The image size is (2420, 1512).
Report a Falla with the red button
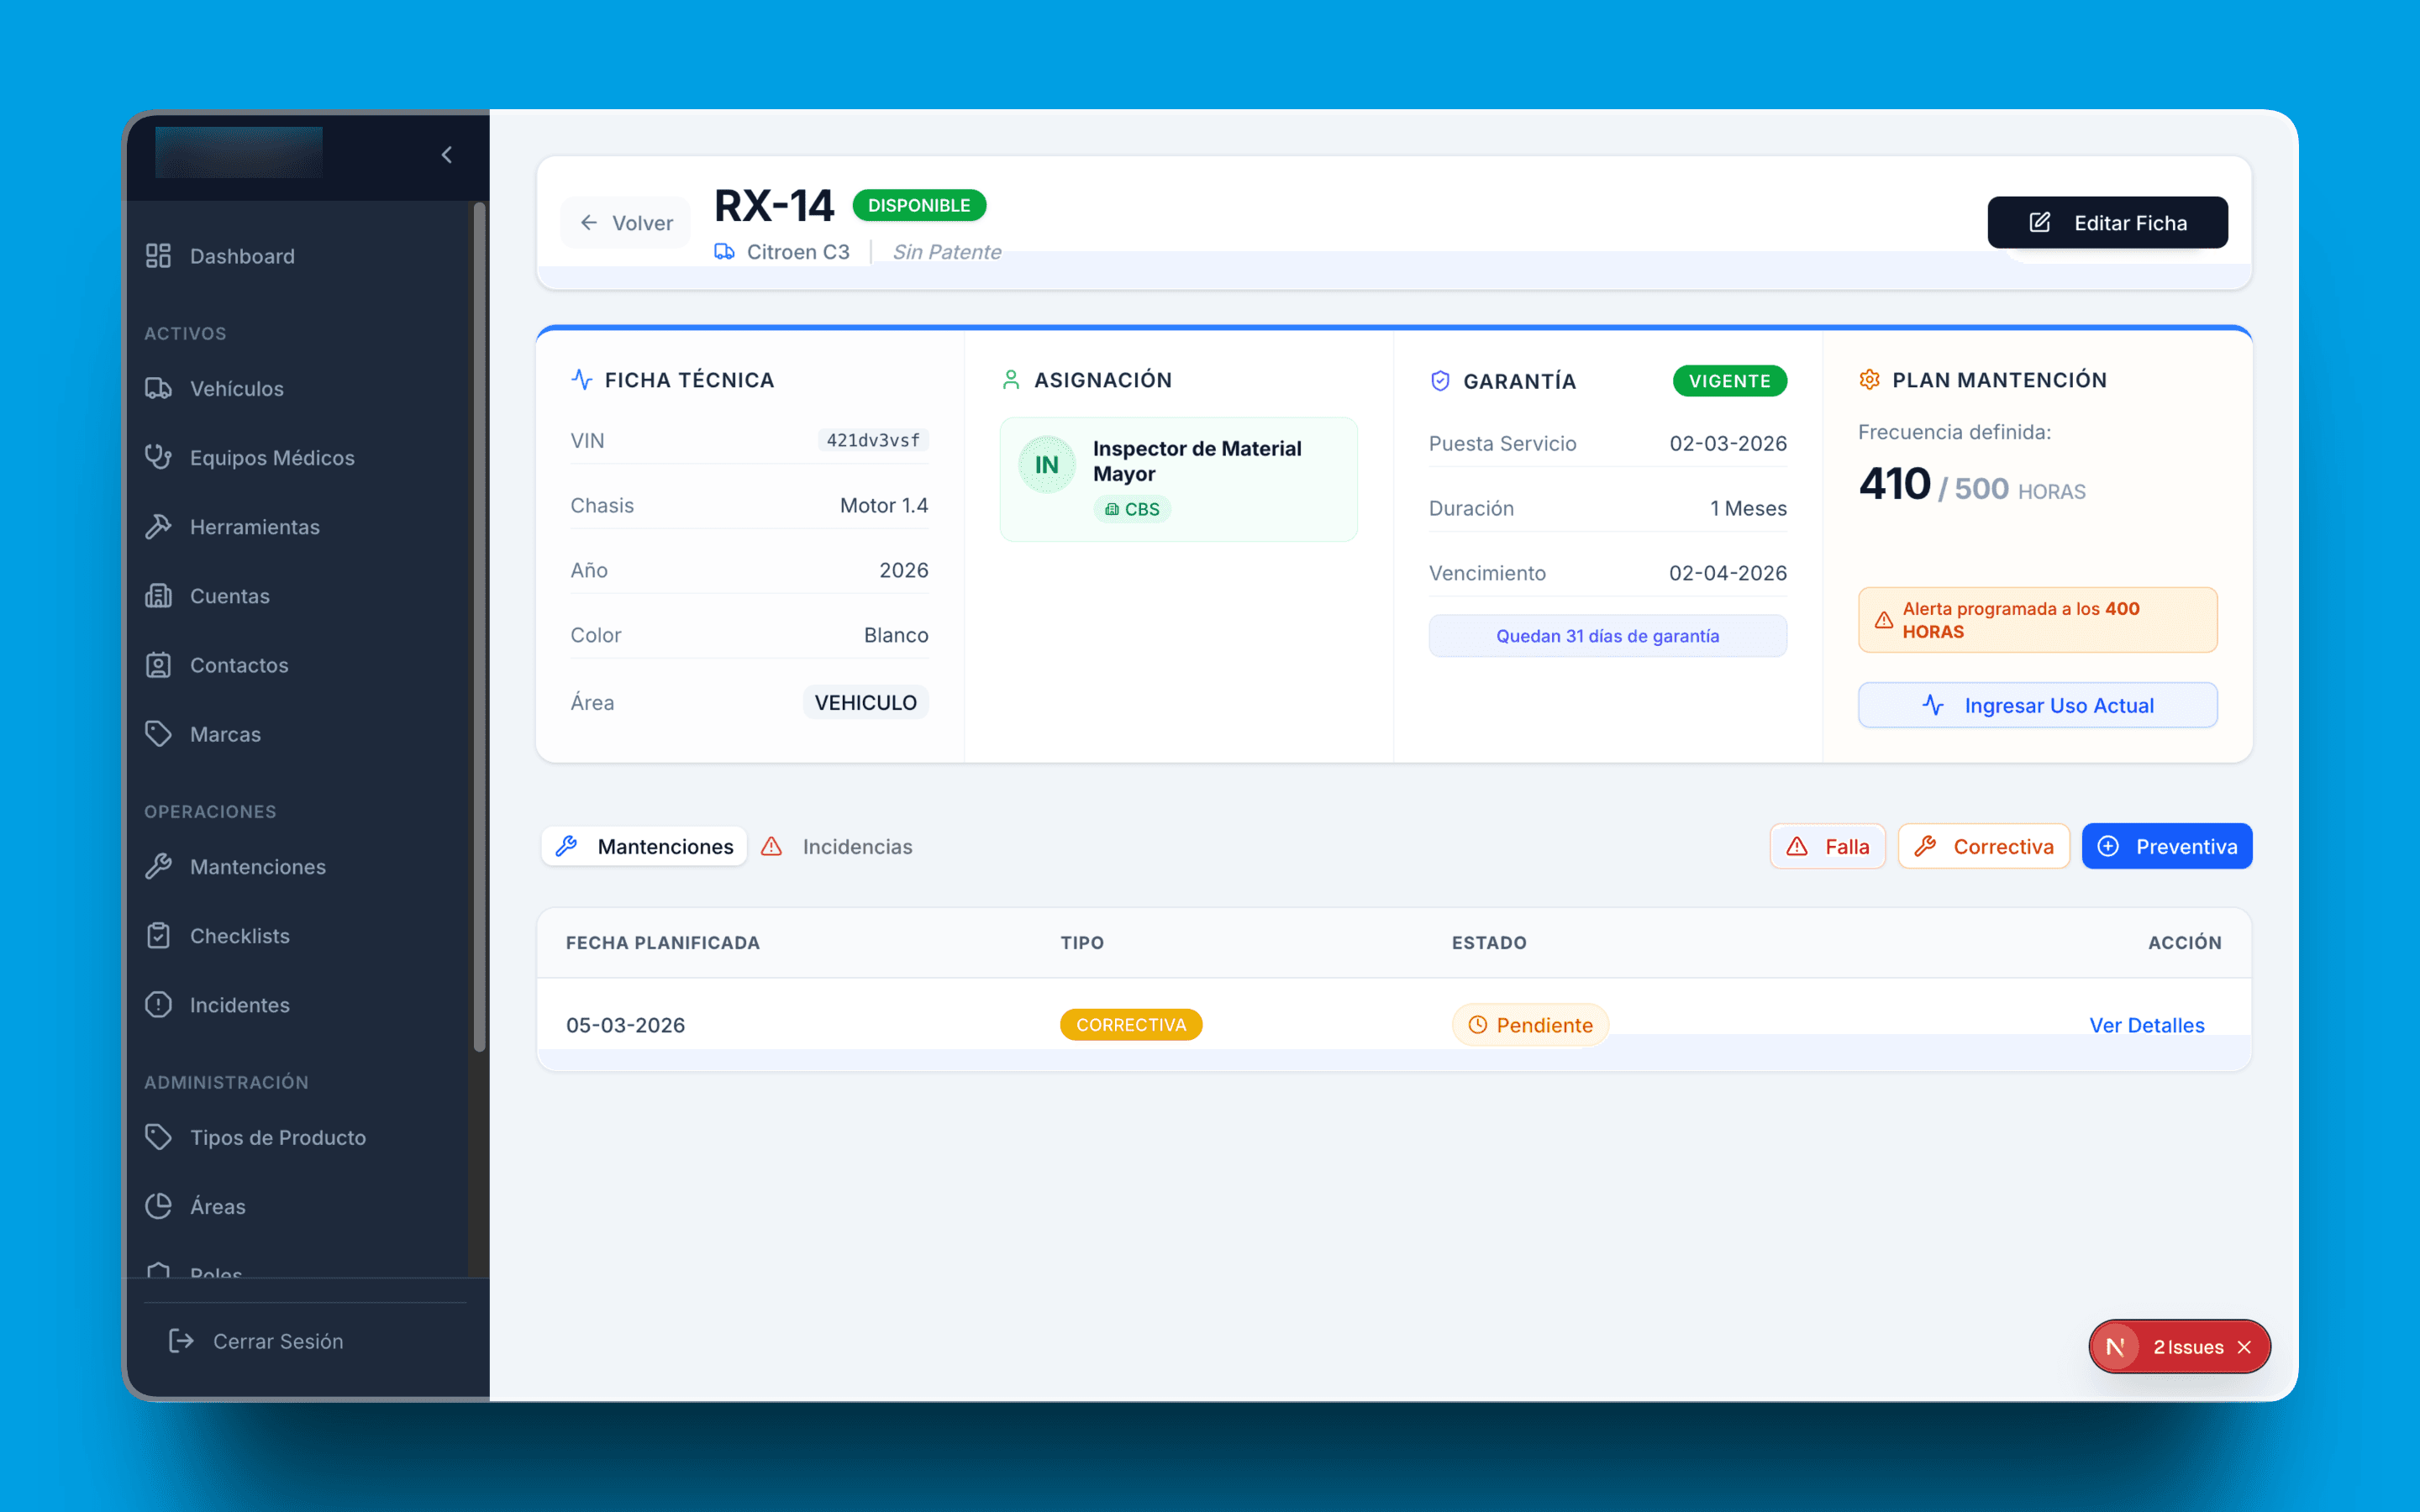(x=1827, y=847)
